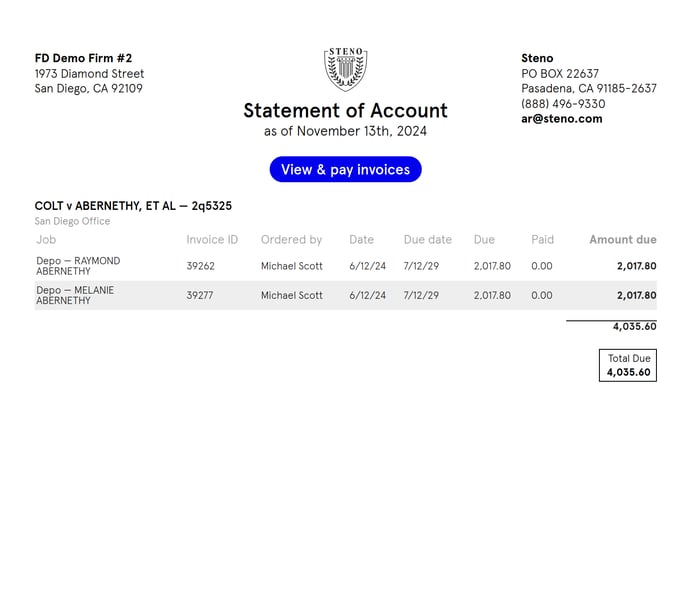Click the (888) 496-9330 phone number

click(562, 104)
